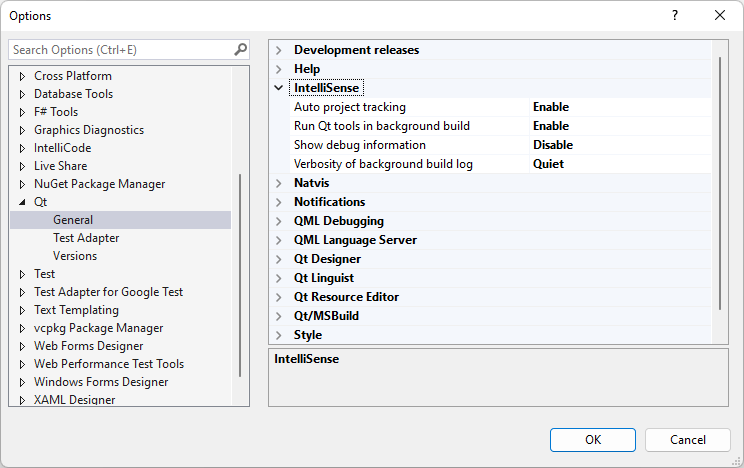The width and height of the screenshot is (744, 468).
Task: Select the Text Templating label
Action: click(76, 310)
